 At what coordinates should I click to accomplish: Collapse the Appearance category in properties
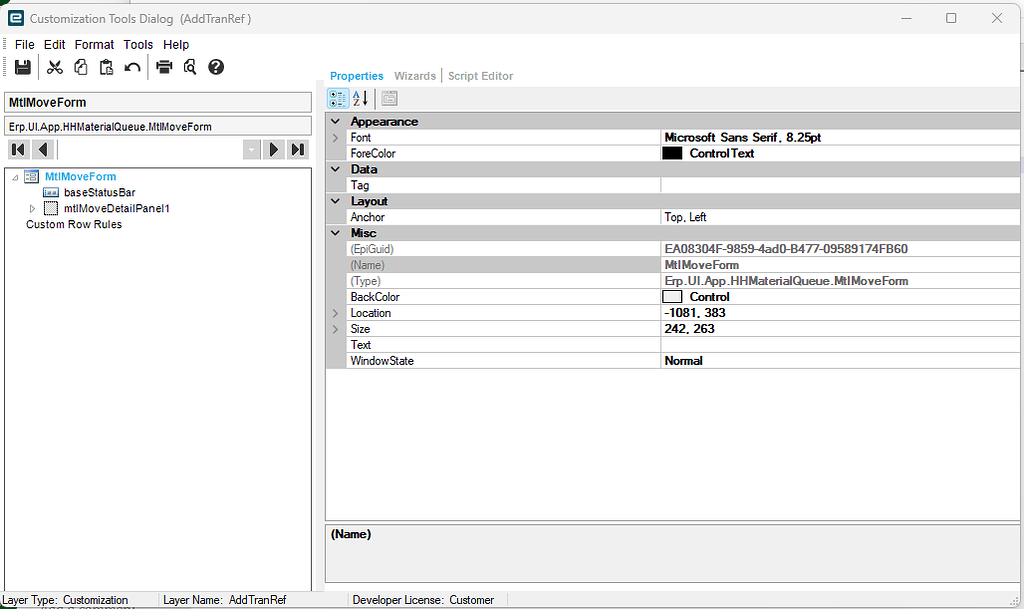(334, 121)
